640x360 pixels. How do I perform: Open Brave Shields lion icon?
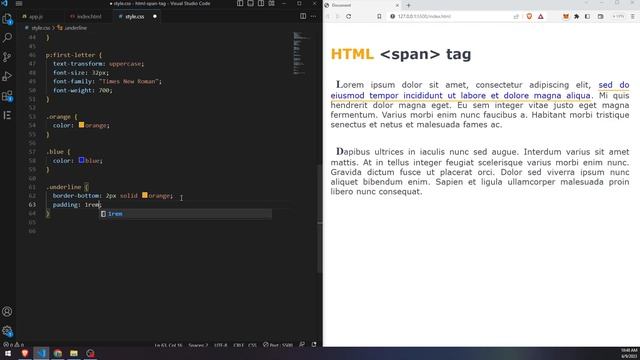pyautogui.click(x=529, y=16)
